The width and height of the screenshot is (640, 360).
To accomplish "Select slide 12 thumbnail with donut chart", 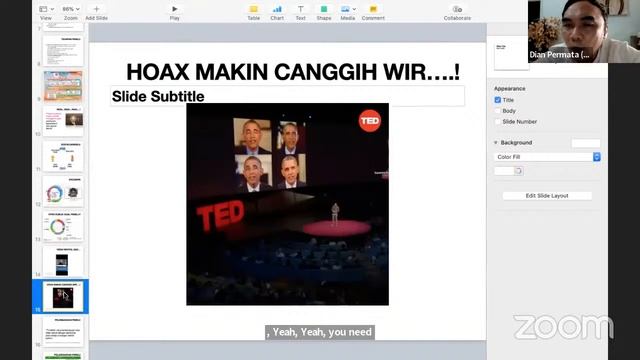I will click(63, 191).
